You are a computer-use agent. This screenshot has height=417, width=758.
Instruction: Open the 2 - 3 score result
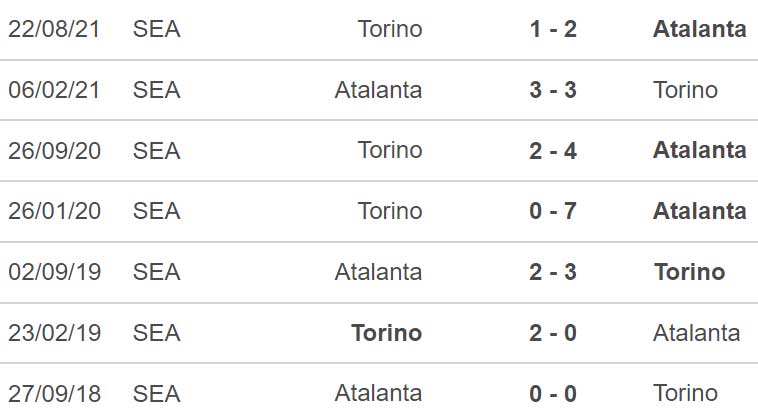[553, 272]
